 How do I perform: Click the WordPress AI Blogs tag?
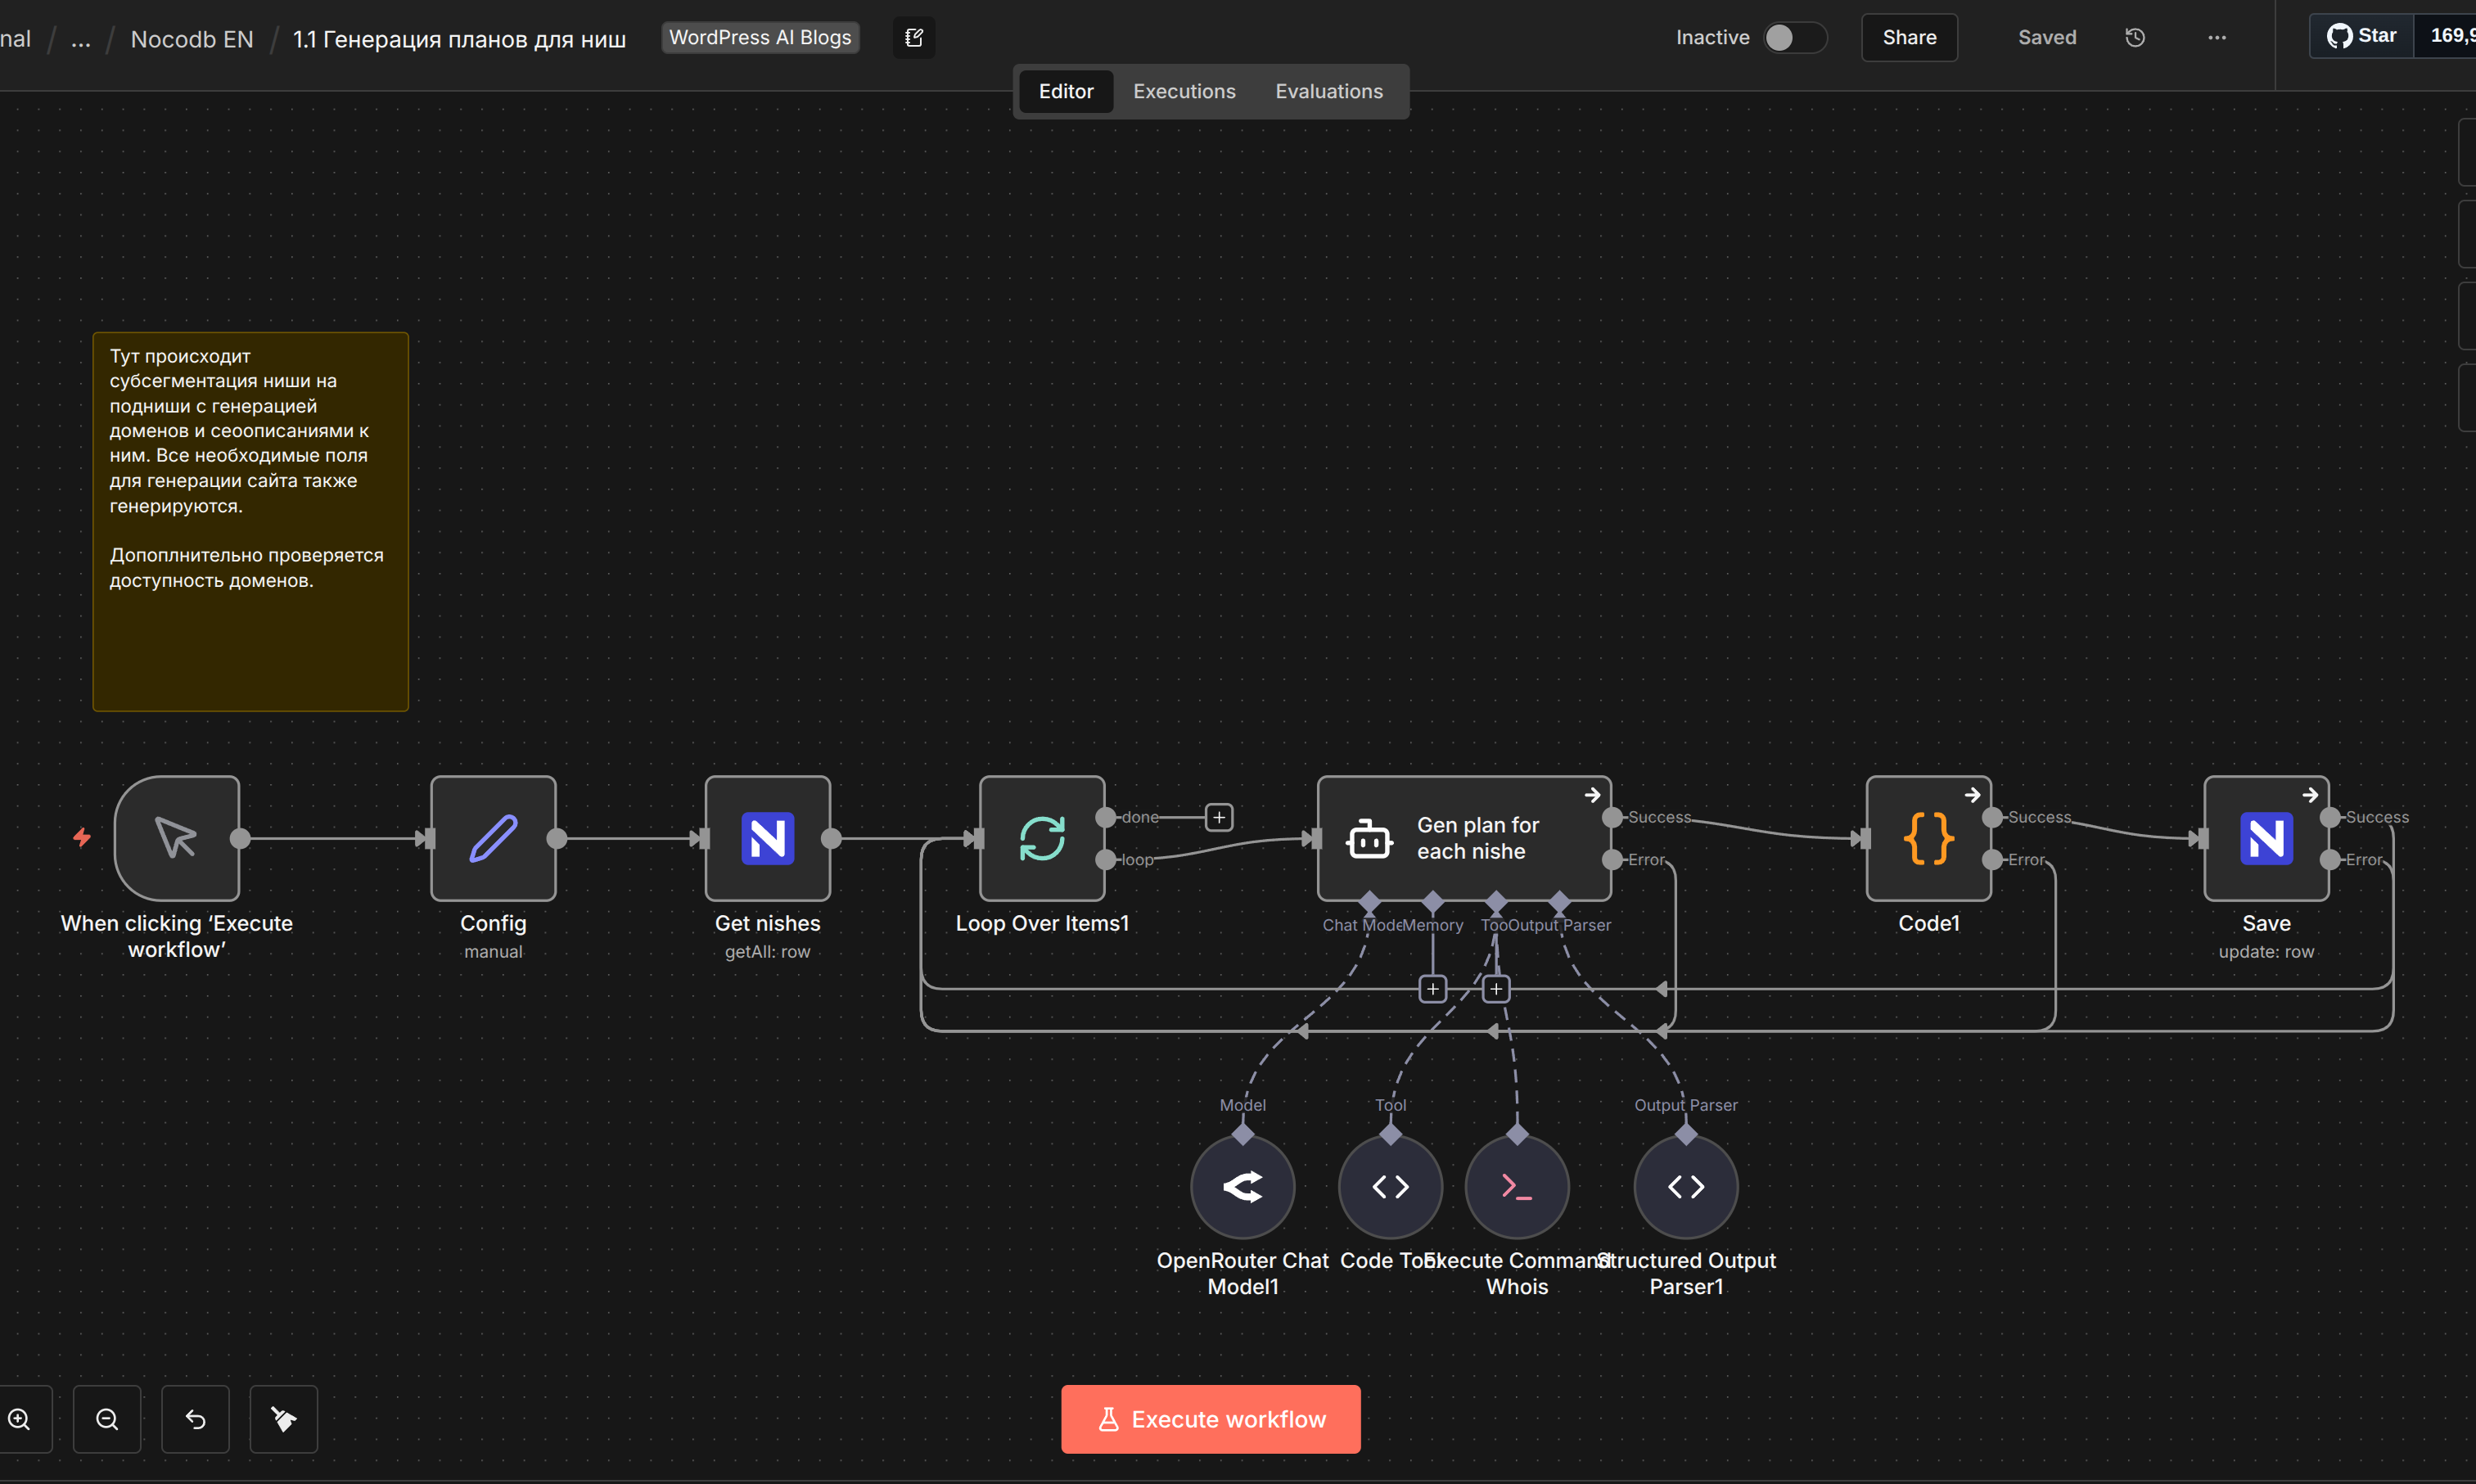(x=759, y=38)
